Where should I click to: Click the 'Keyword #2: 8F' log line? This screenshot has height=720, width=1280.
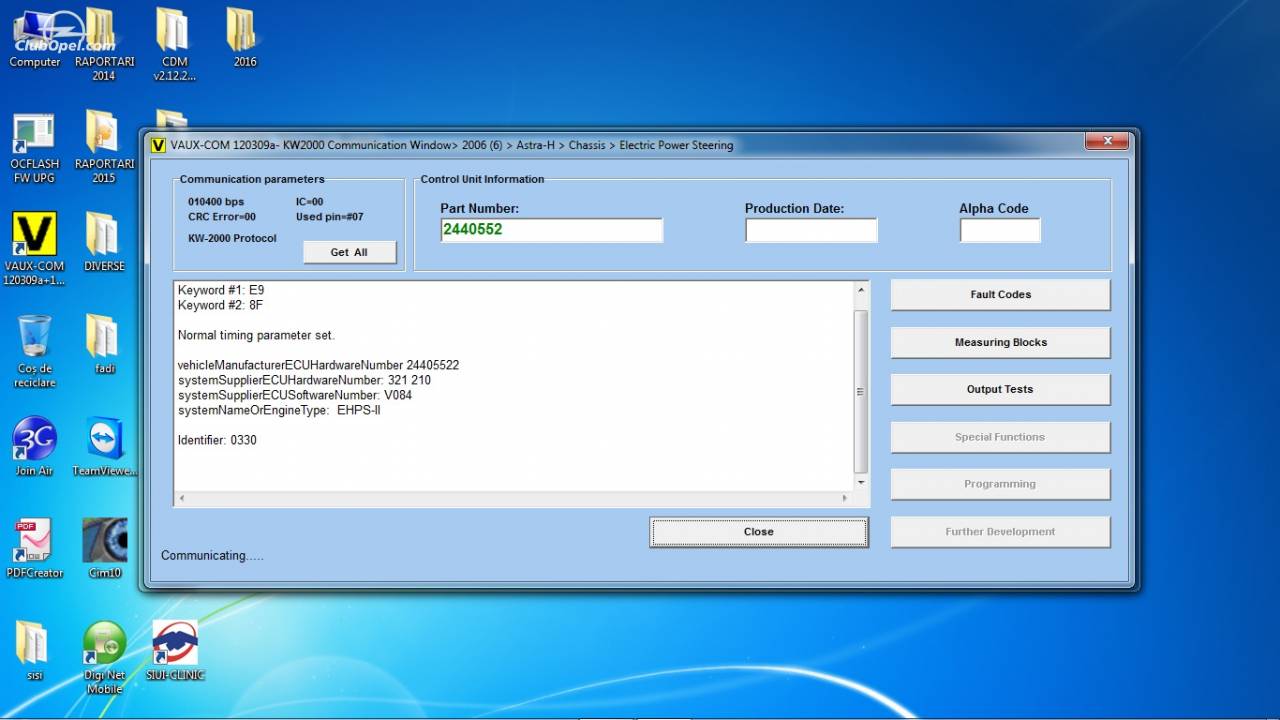pos(221,305)
